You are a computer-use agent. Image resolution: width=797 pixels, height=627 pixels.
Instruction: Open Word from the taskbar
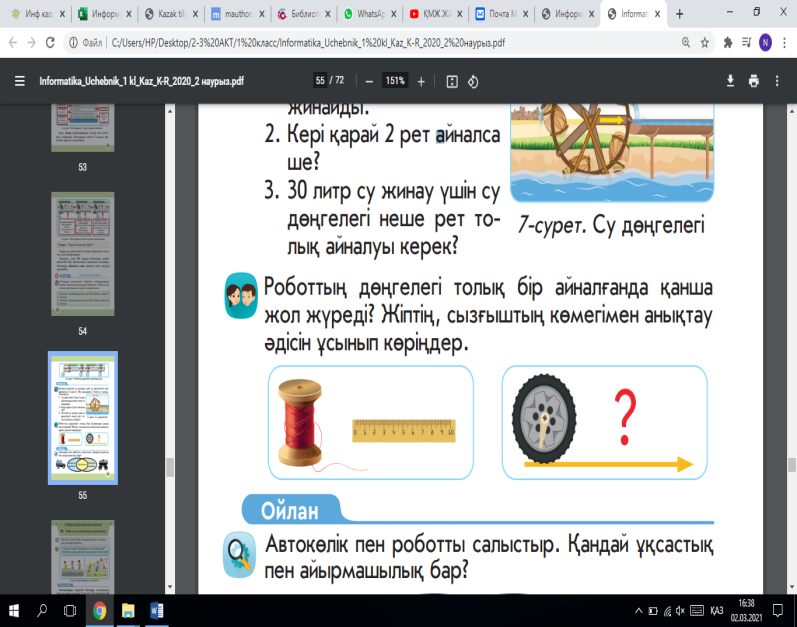tap(157, 610)
